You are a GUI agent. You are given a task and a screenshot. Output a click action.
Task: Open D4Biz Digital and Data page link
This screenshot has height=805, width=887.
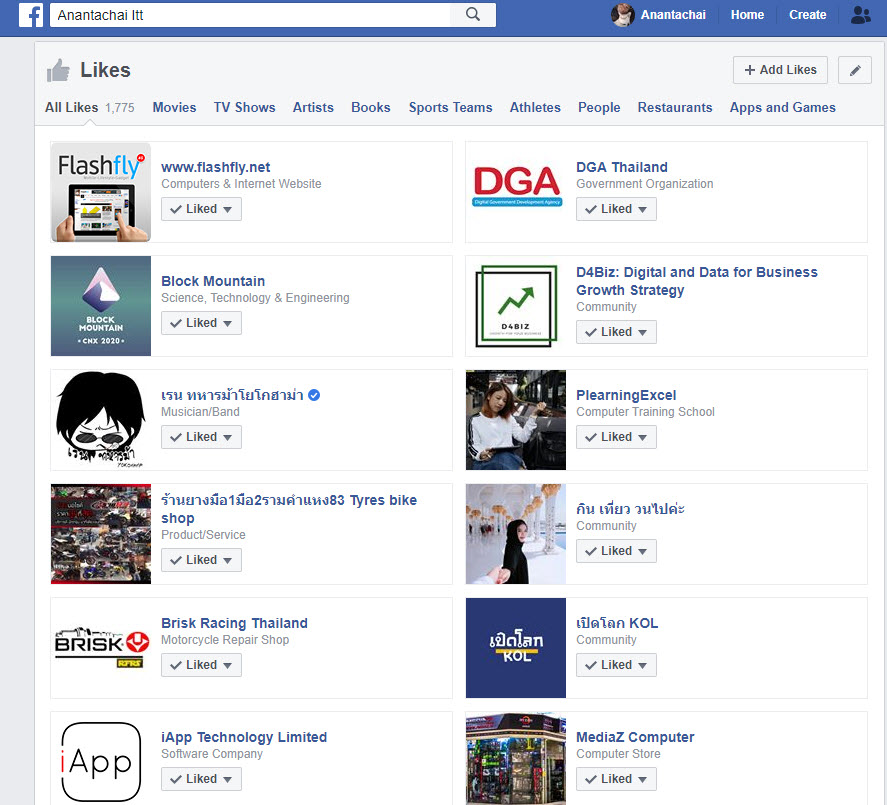pos(697,281)
